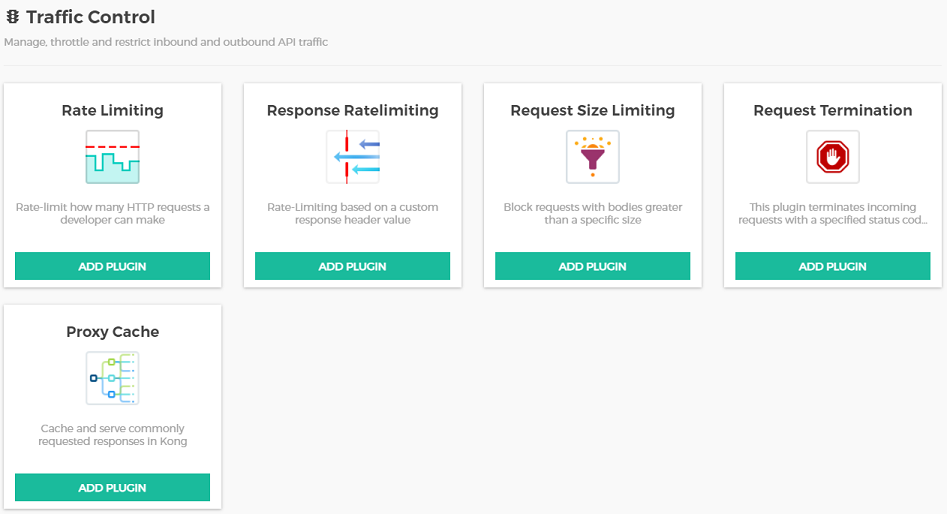This screenshot has height=514, width=947.
Task: Add the Request Size Limiting plugin
Action: pos(592,266)
